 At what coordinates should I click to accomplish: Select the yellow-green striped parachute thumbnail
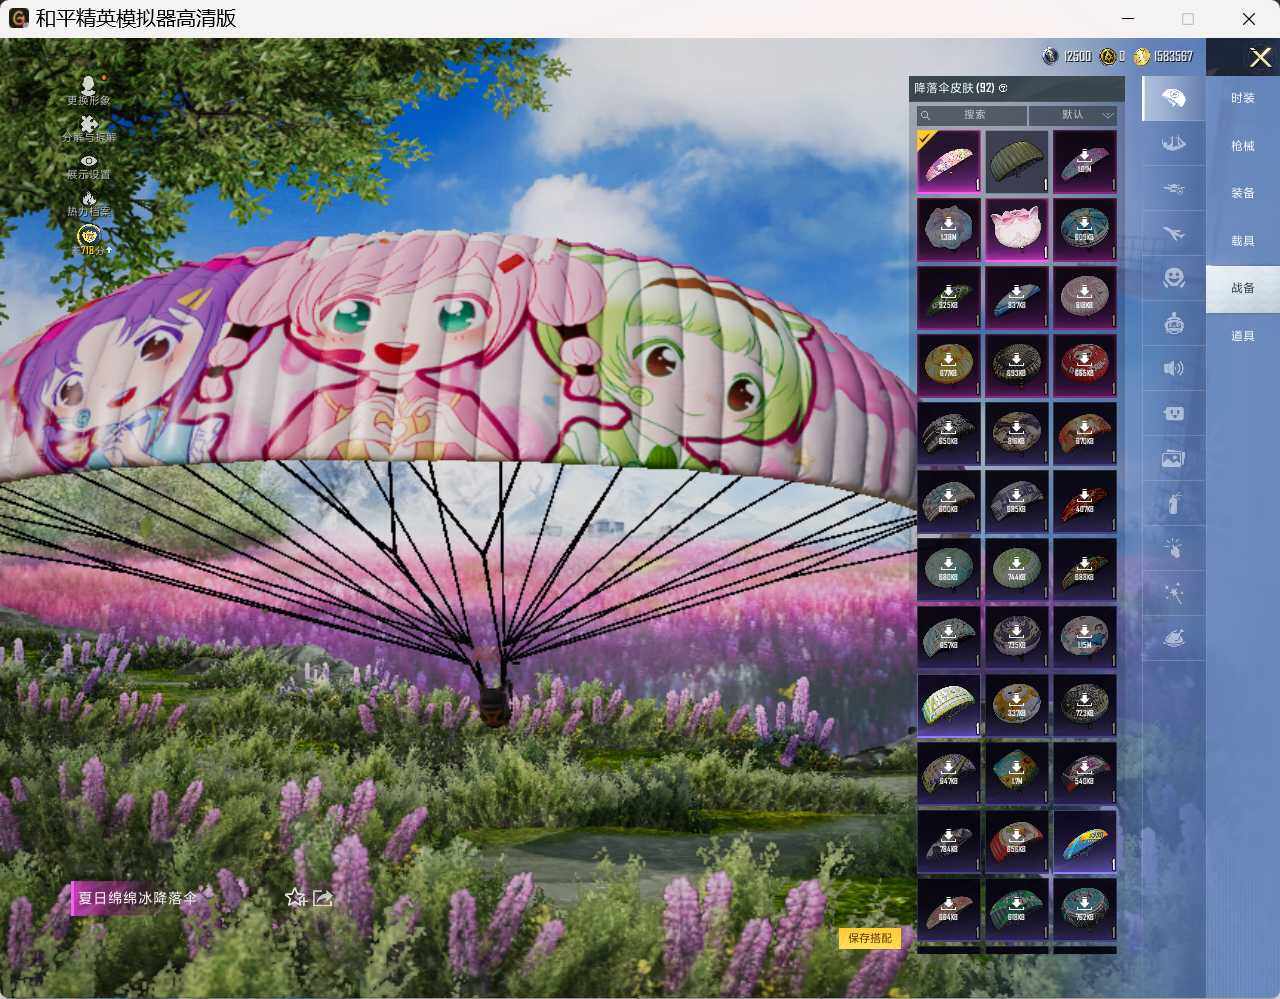point(949,706)
